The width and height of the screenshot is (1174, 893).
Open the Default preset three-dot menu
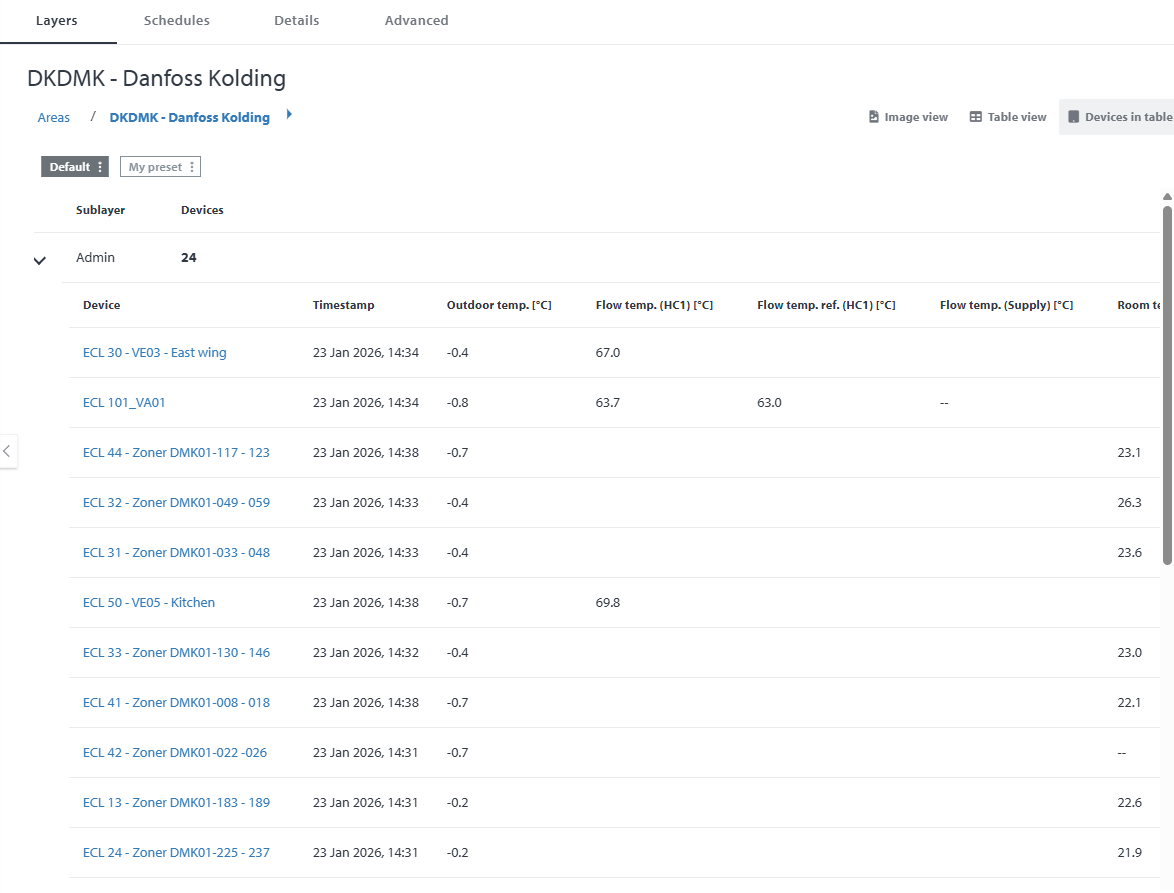[100, 167]
